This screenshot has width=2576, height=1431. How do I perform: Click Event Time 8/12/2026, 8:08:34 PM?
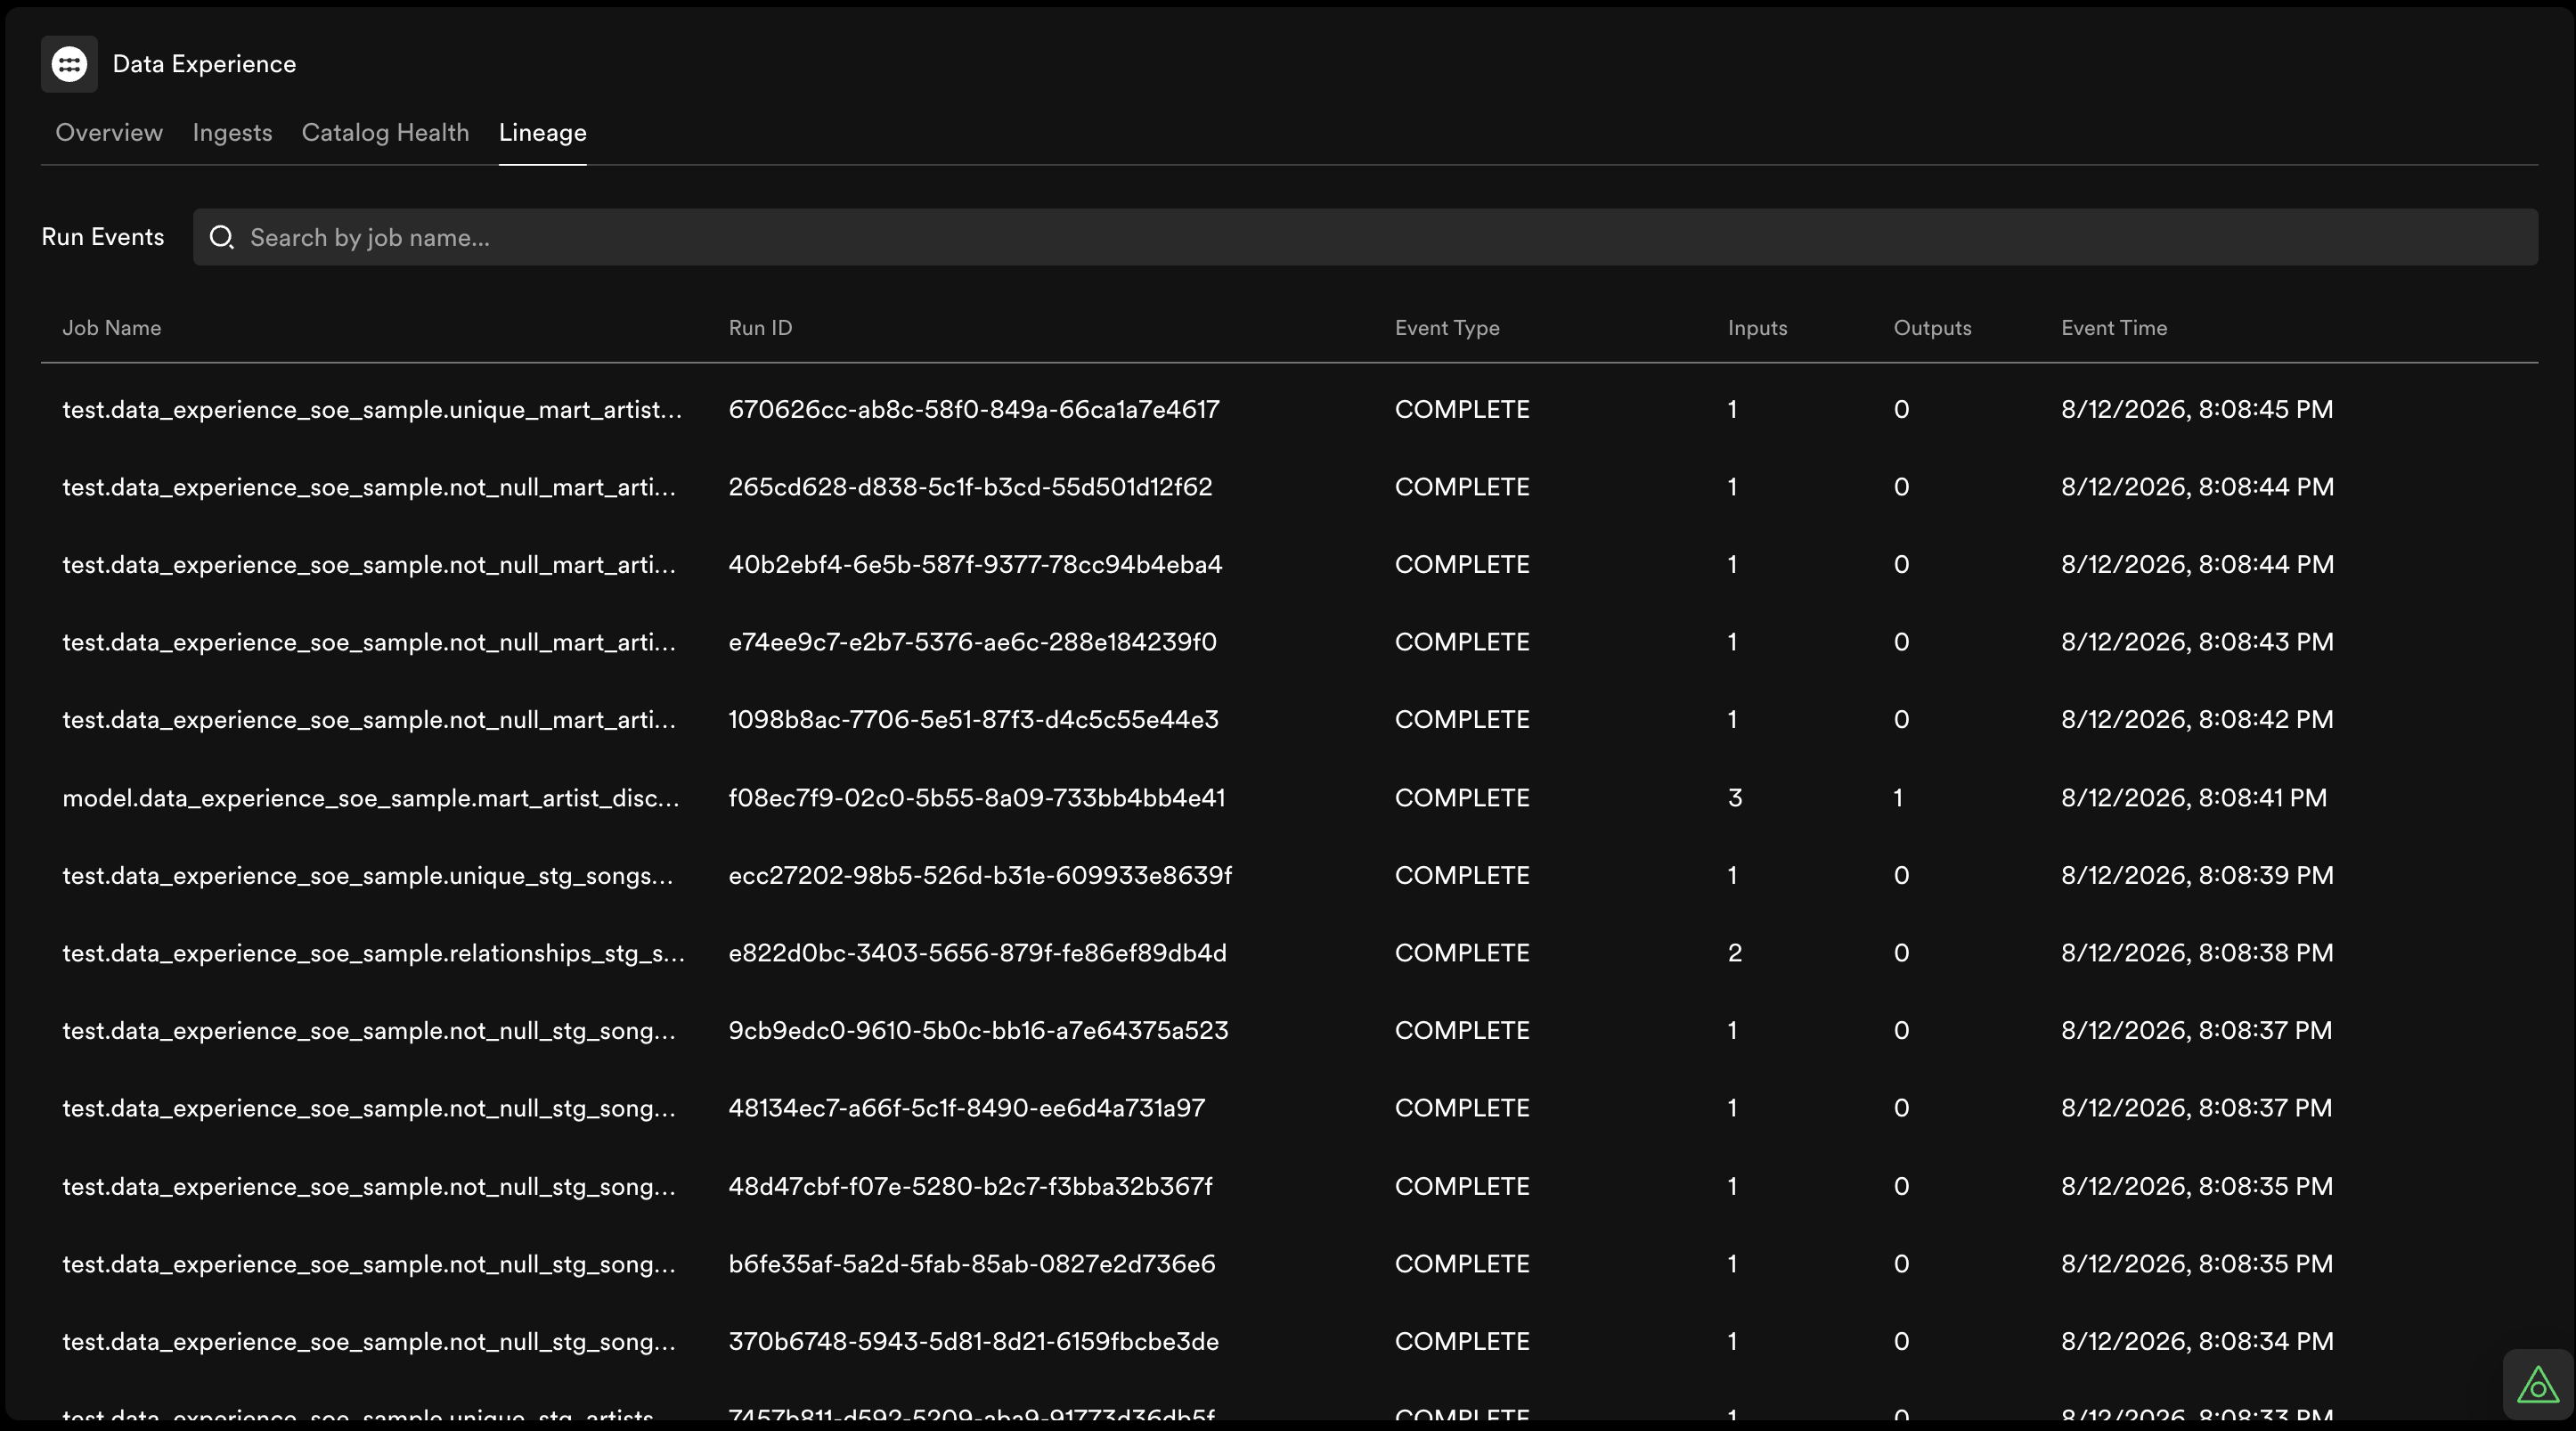[2197, 1341]
